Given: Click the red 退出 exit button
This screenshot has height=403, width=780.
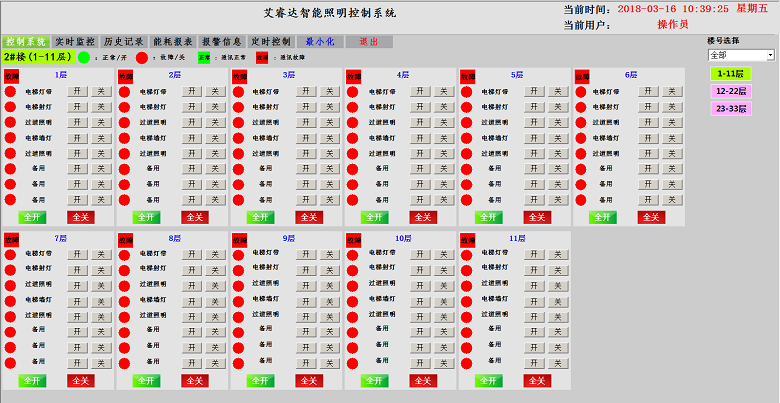Looking at the screenshot, I should 368,42.
